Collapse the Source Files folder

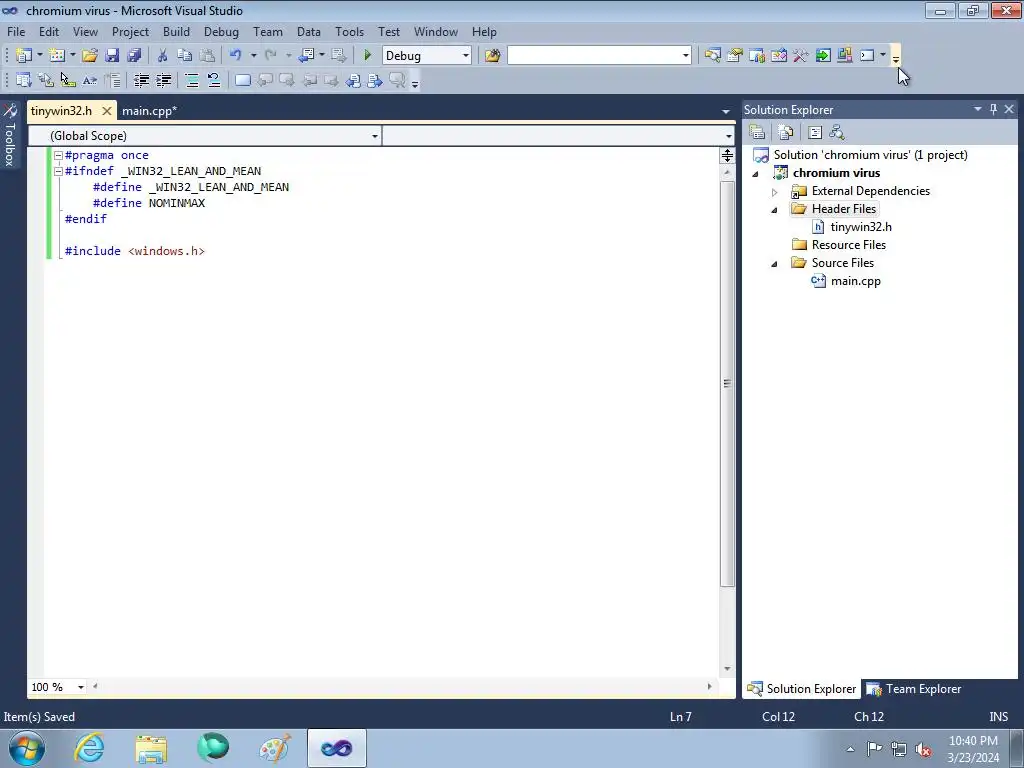(x=775, y=264)
